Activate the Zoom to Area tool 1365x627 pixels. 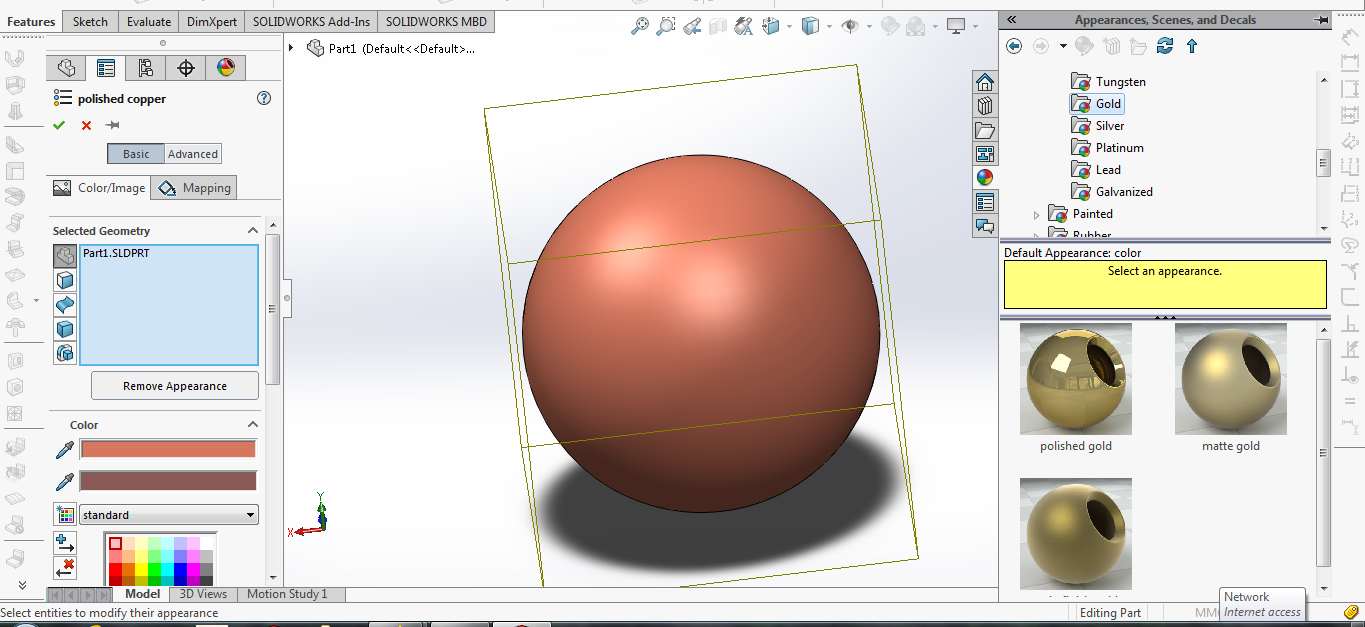pos(666,26)
